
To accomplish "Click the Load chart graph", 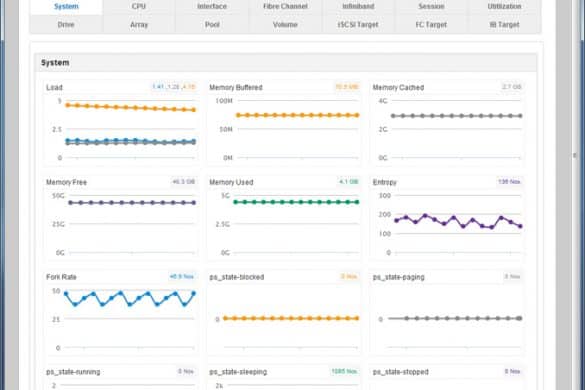I will pos(121,129).
